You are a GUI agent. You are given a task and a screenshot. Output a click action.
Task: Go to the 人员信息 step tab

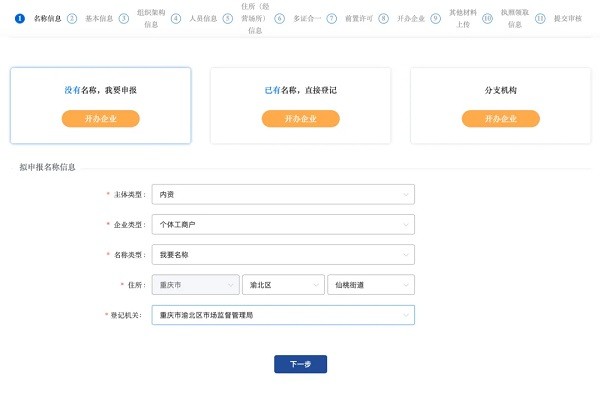coord(203,18)
